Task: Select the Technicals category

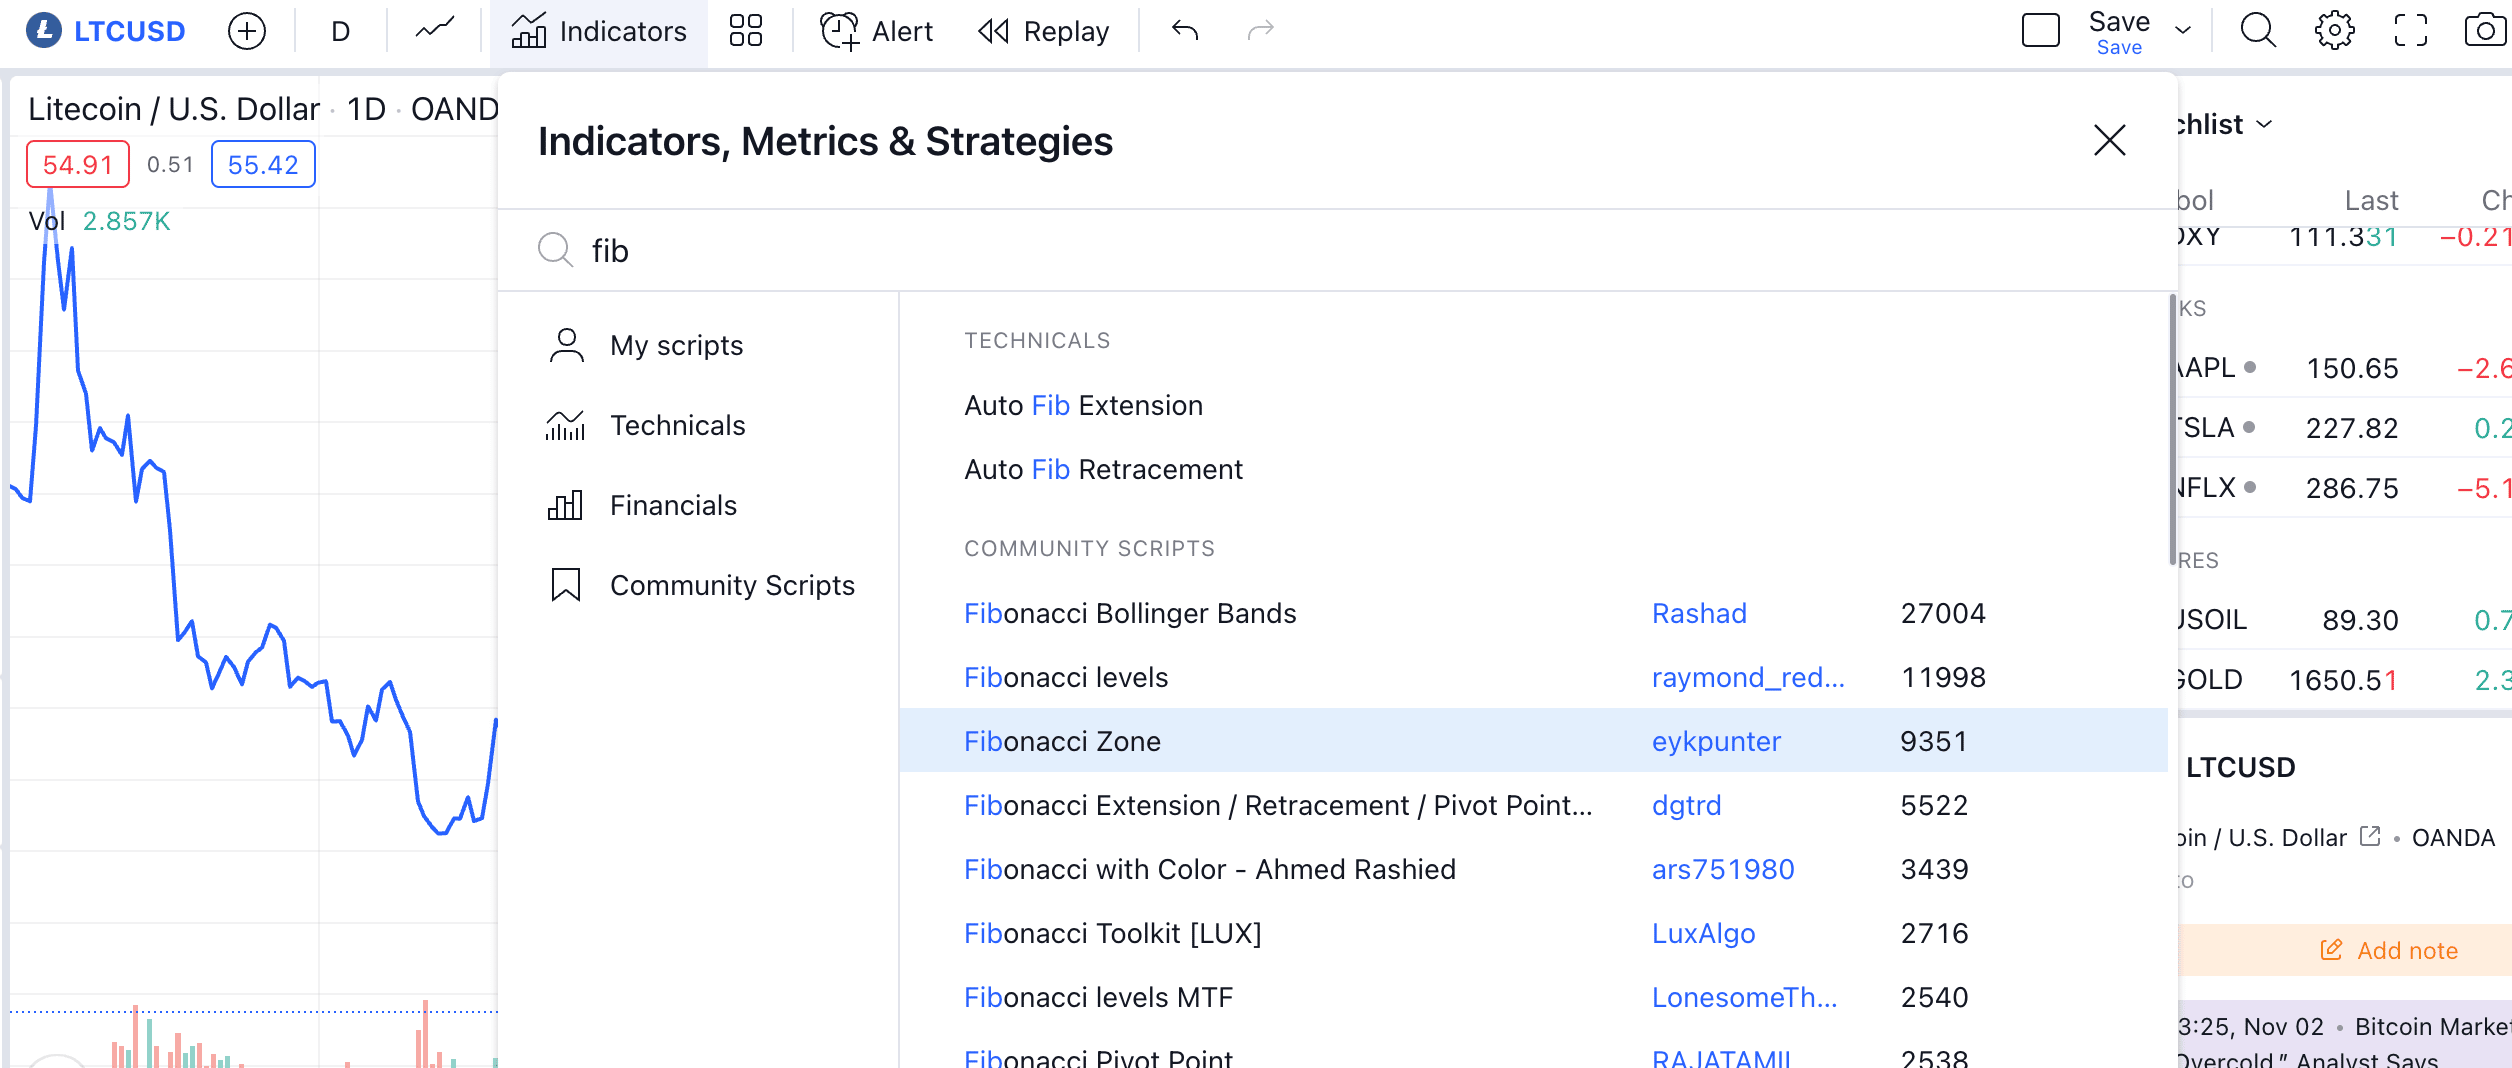Action: tap(698, 425)
